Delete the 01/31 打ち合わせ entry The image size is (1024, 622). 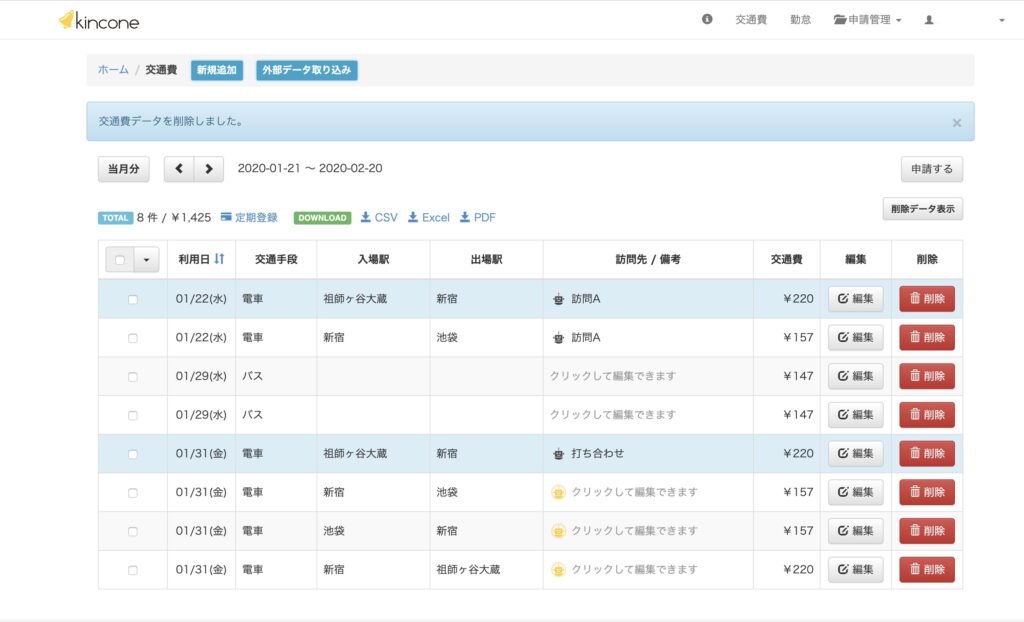(x=927, y=453)
